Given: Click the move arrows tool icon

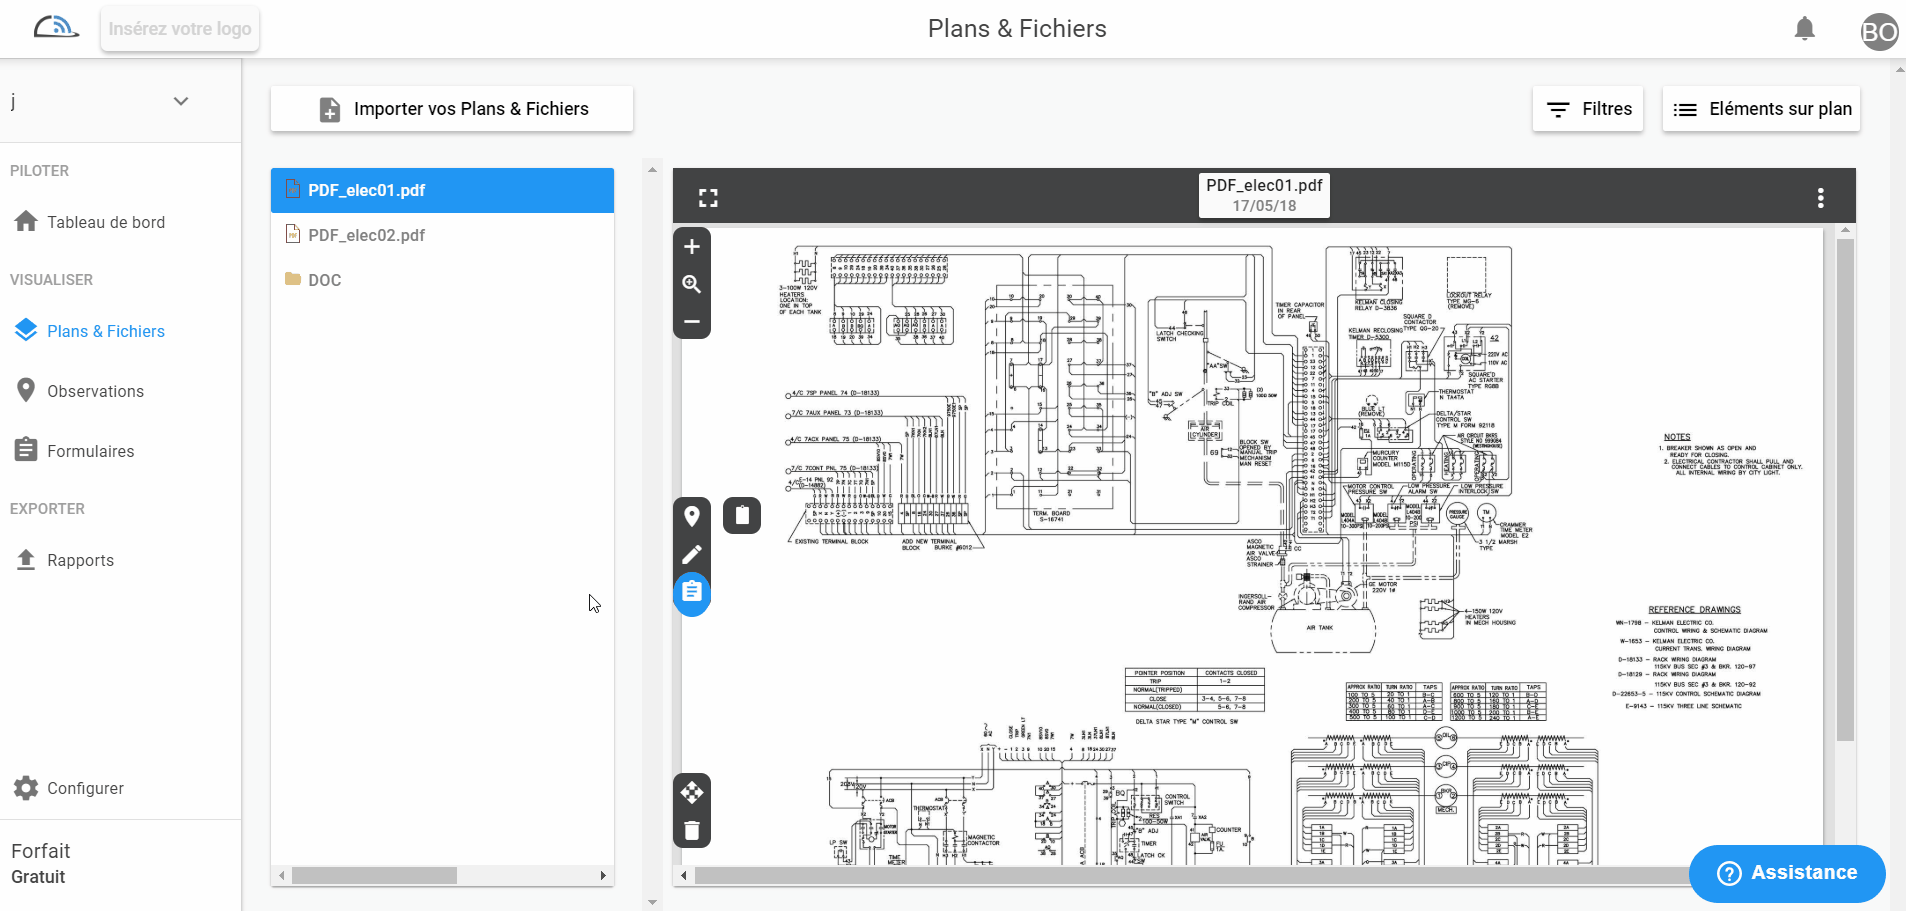Looking at the screenshot, I should tap(691, 793).
